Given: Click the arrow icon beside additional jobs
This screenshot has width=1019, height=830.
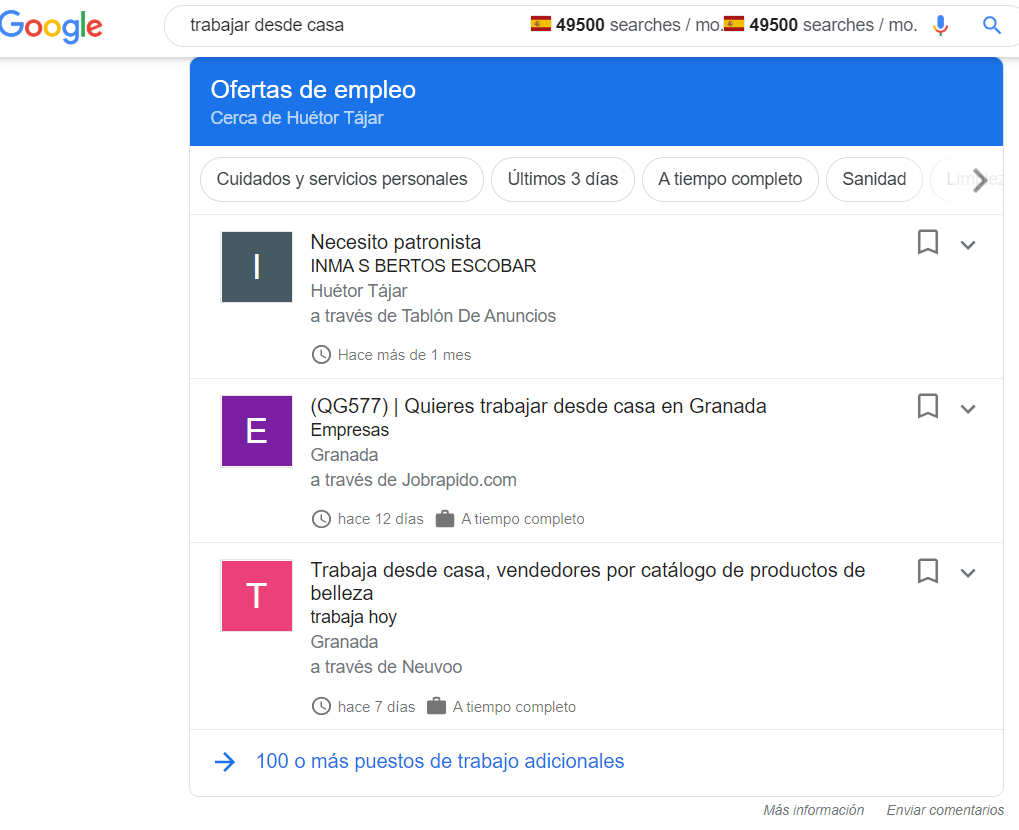Looking at the screenshot, I should coord(225,762).
